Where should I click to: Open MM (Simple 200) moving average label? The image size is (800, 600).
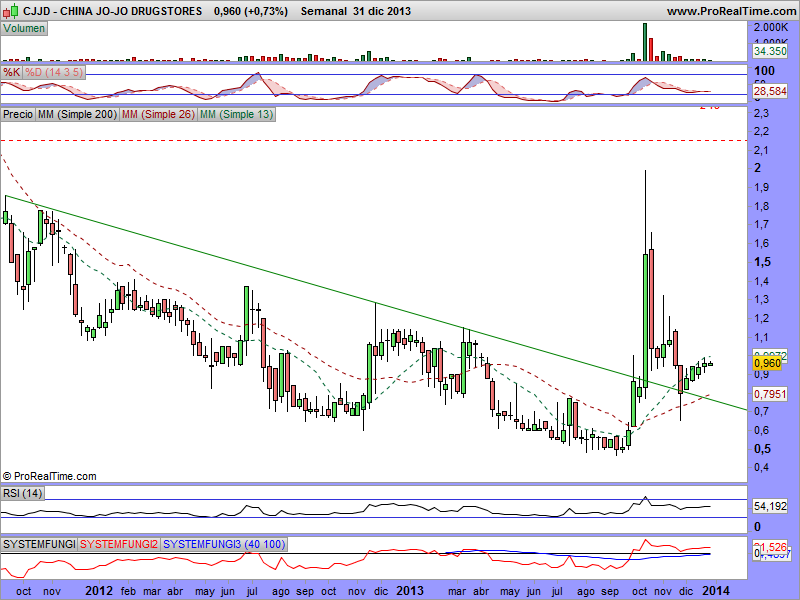(x=77, y=114)
